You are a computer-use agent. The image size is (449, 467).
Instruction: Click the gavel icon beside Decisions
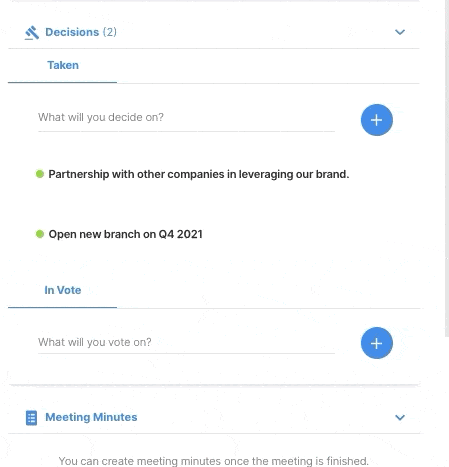point(32,33)
